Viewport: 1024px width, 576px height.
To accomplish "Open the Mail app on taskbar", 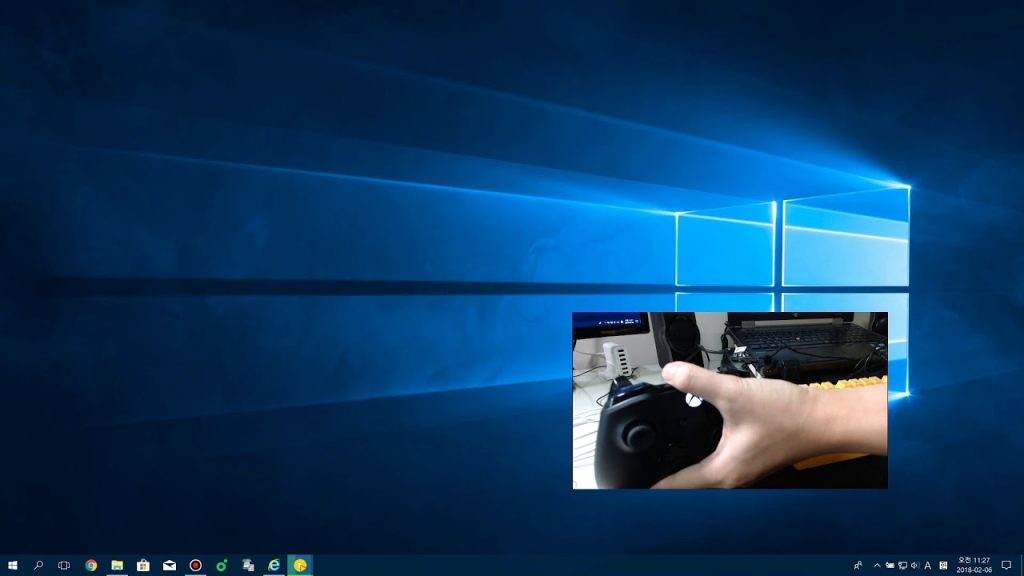I will [x=169, y=565].
